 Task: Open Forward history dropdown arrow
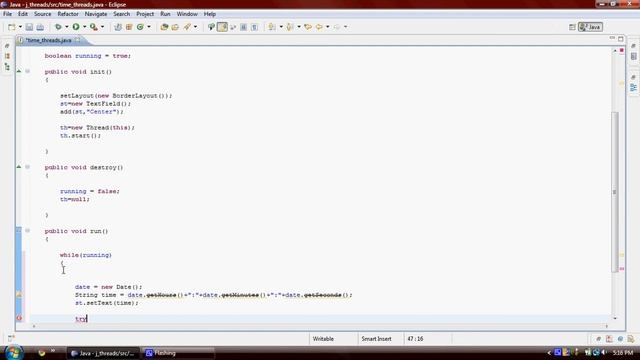point(345,27)
